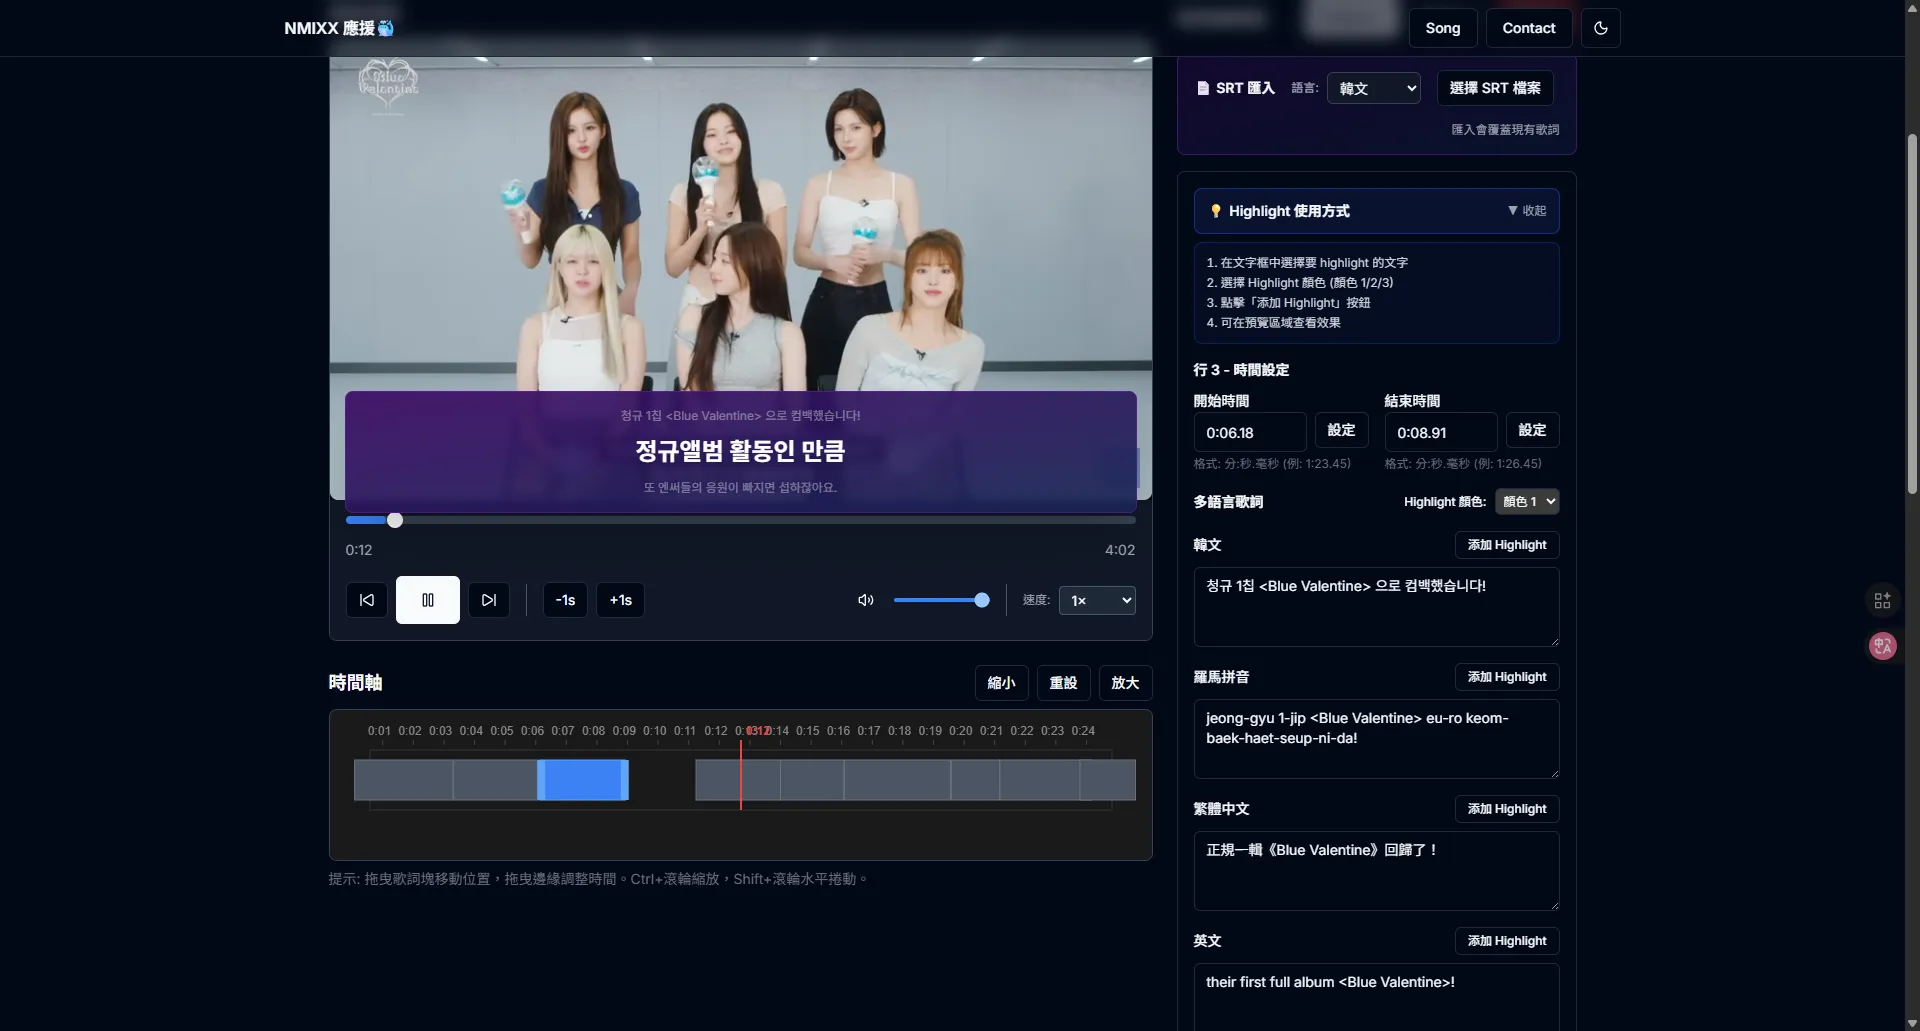Image resolution: width=1920 pixels, height=1031 pixels.
Task: Rewind one second with -1s button
Action: coord(565,600)
